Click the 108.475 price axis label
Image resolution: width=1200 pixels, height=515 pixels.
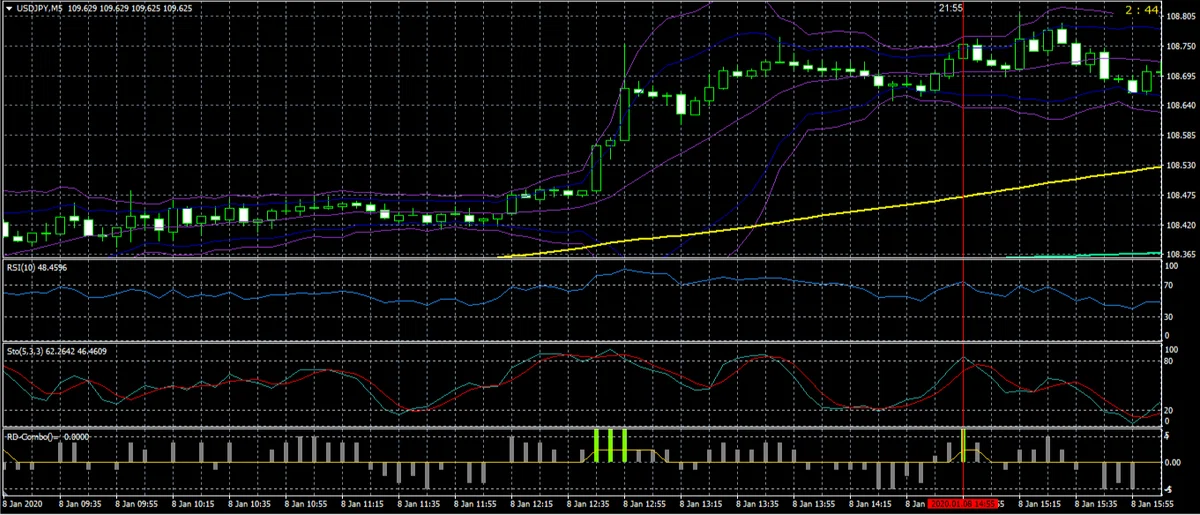(1181, 195)
